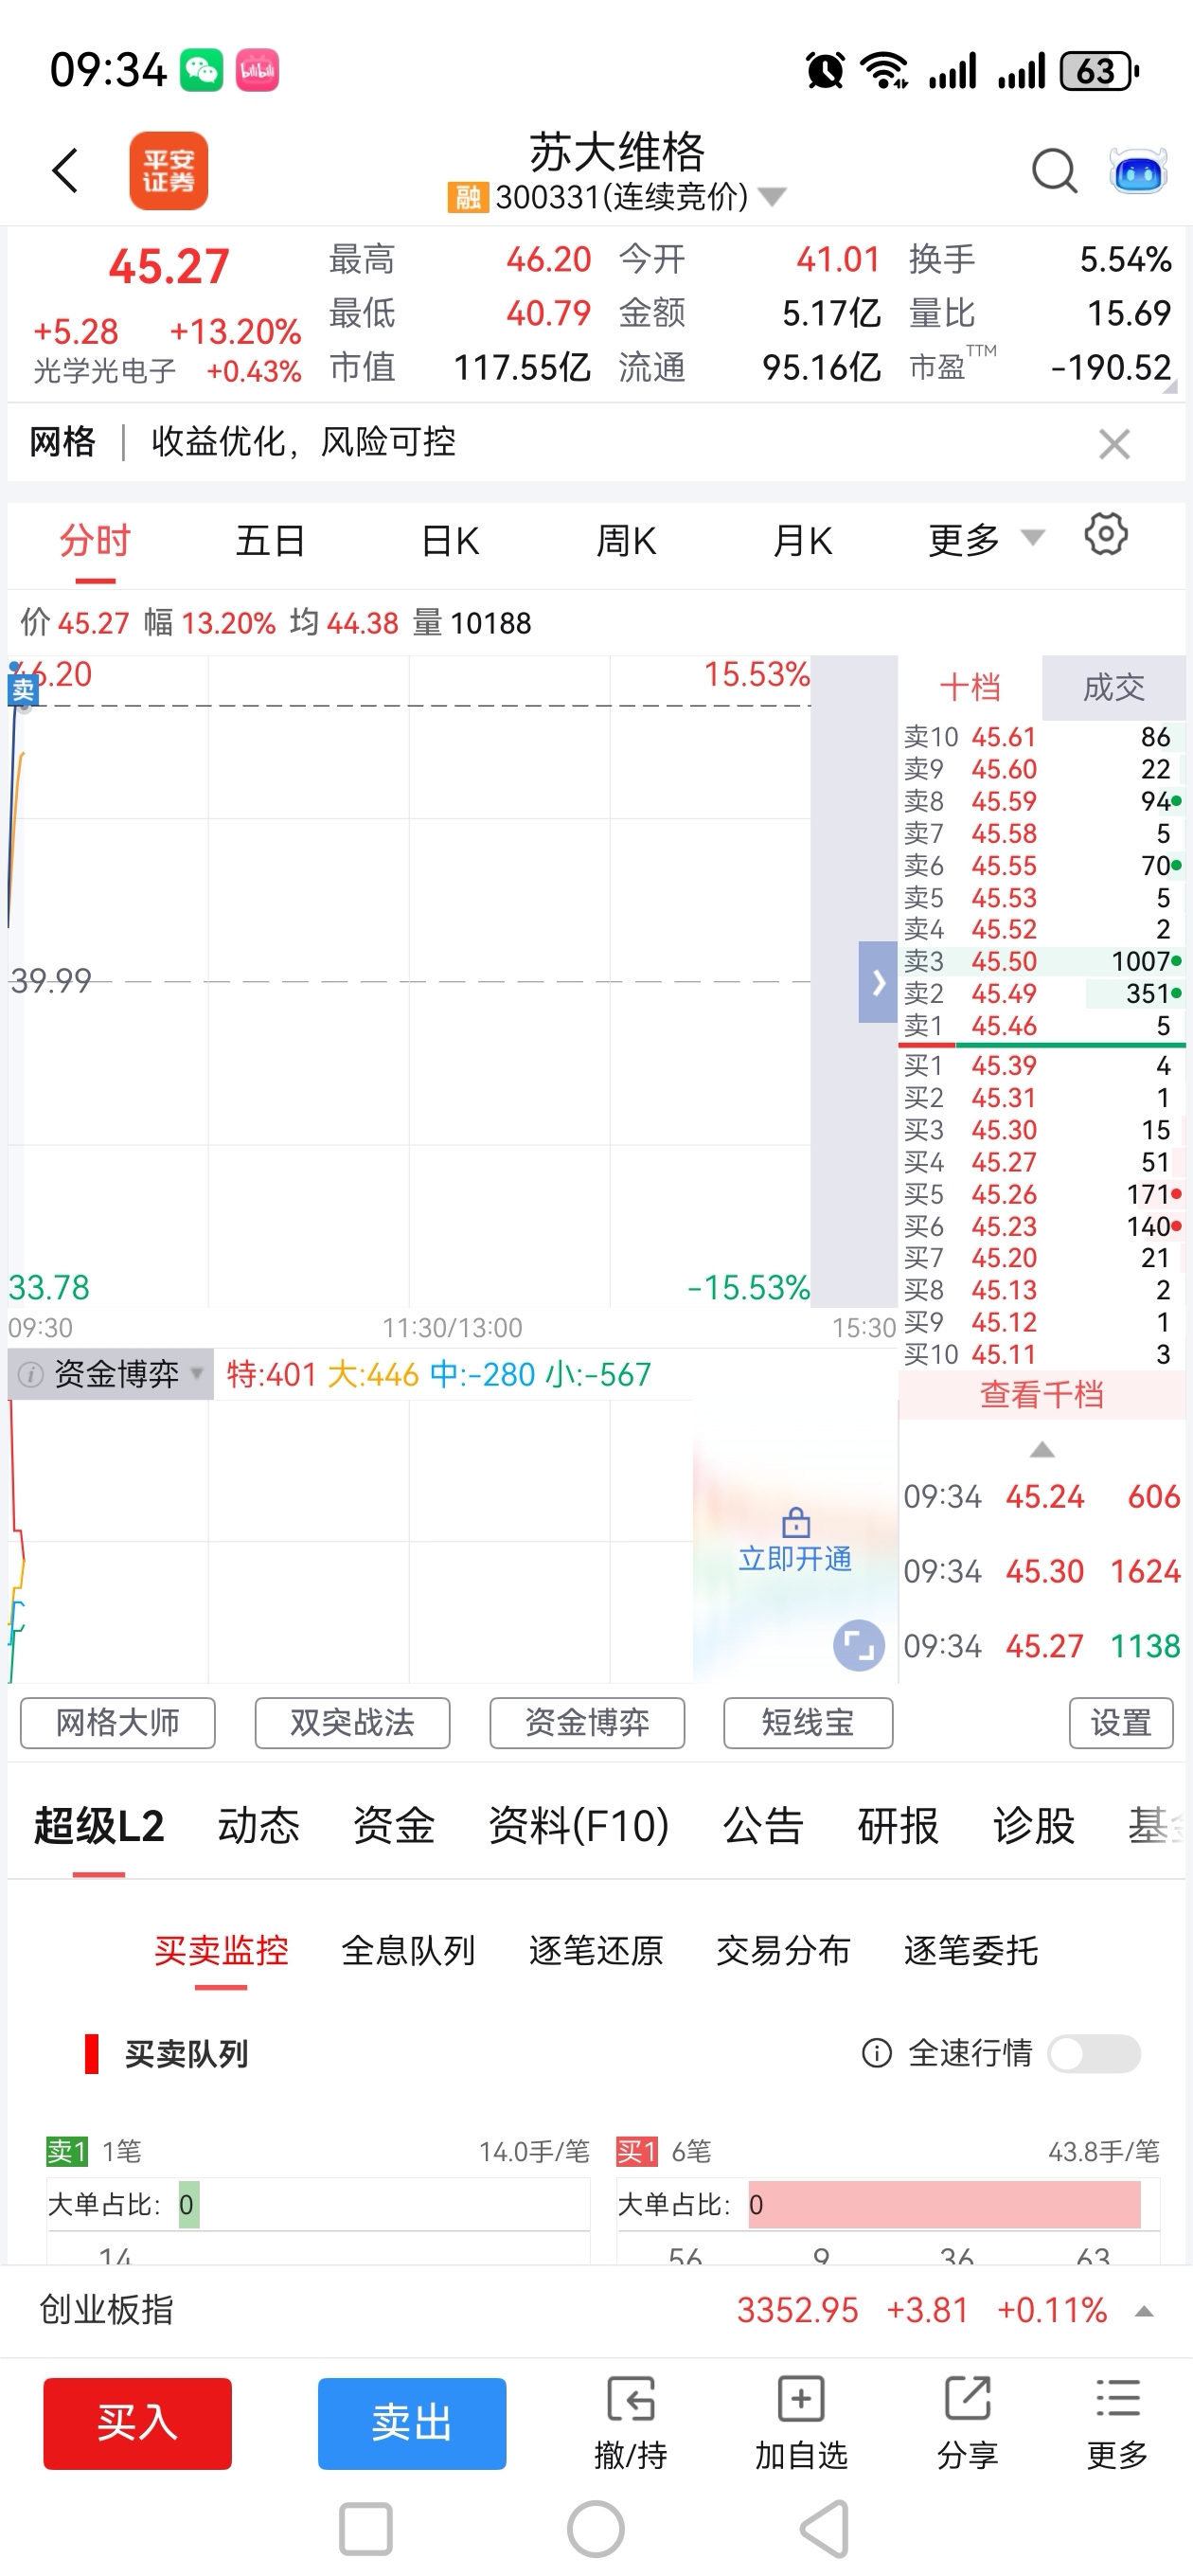Open the robot assistant icon

[x=1138, y=171]
